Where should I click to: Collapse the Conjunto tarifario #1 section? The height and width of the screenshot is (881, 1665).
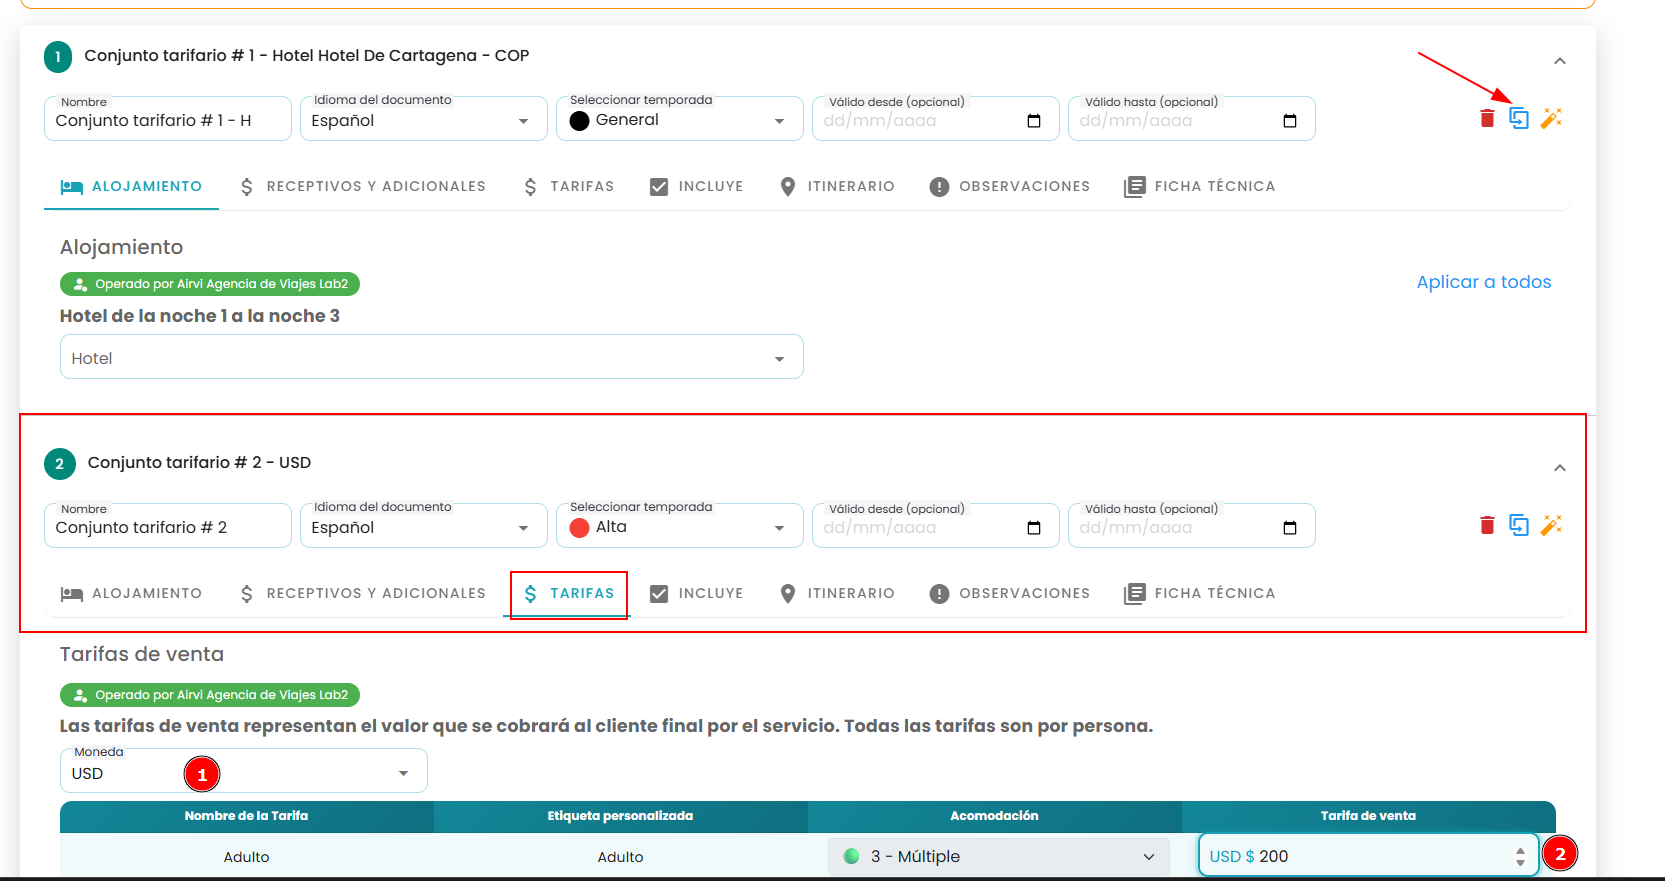click(x=1559, y=61)
